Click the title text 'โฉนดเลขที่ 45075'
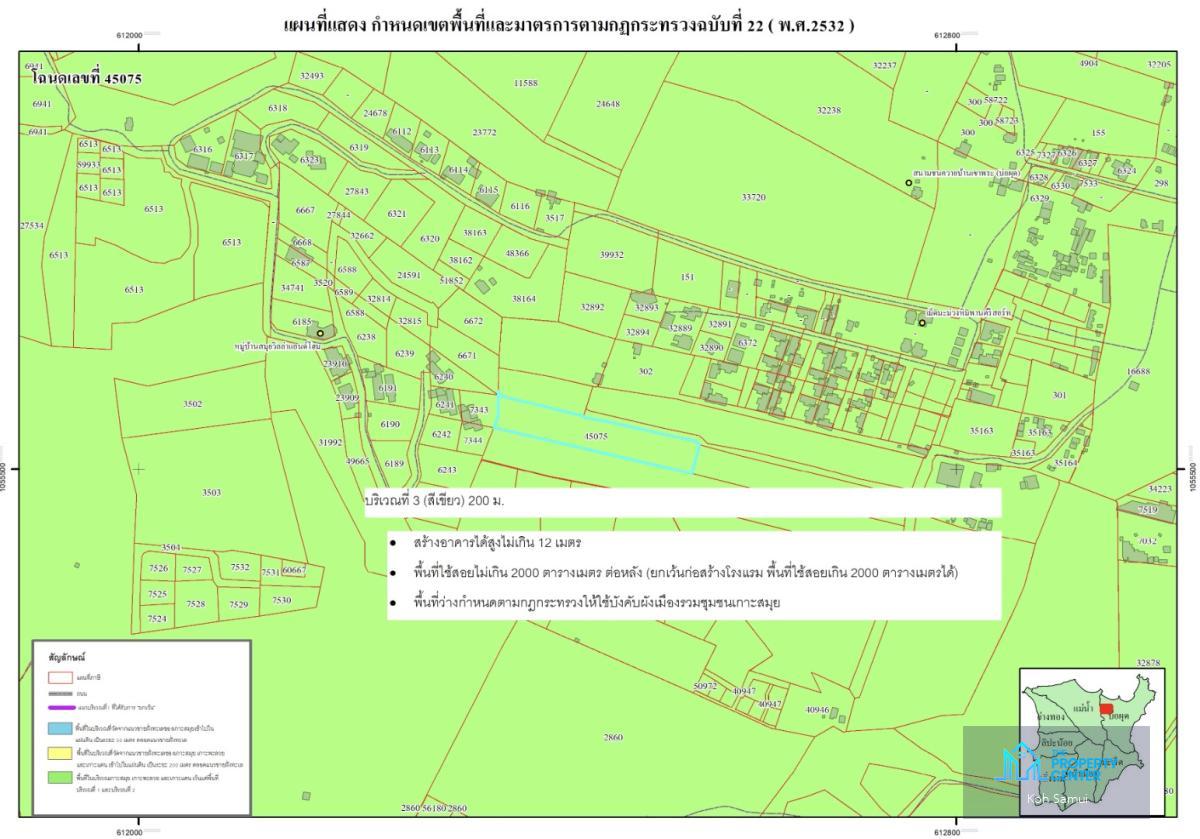The width and height of the screenshot is (1200, 839). [85, 77]
